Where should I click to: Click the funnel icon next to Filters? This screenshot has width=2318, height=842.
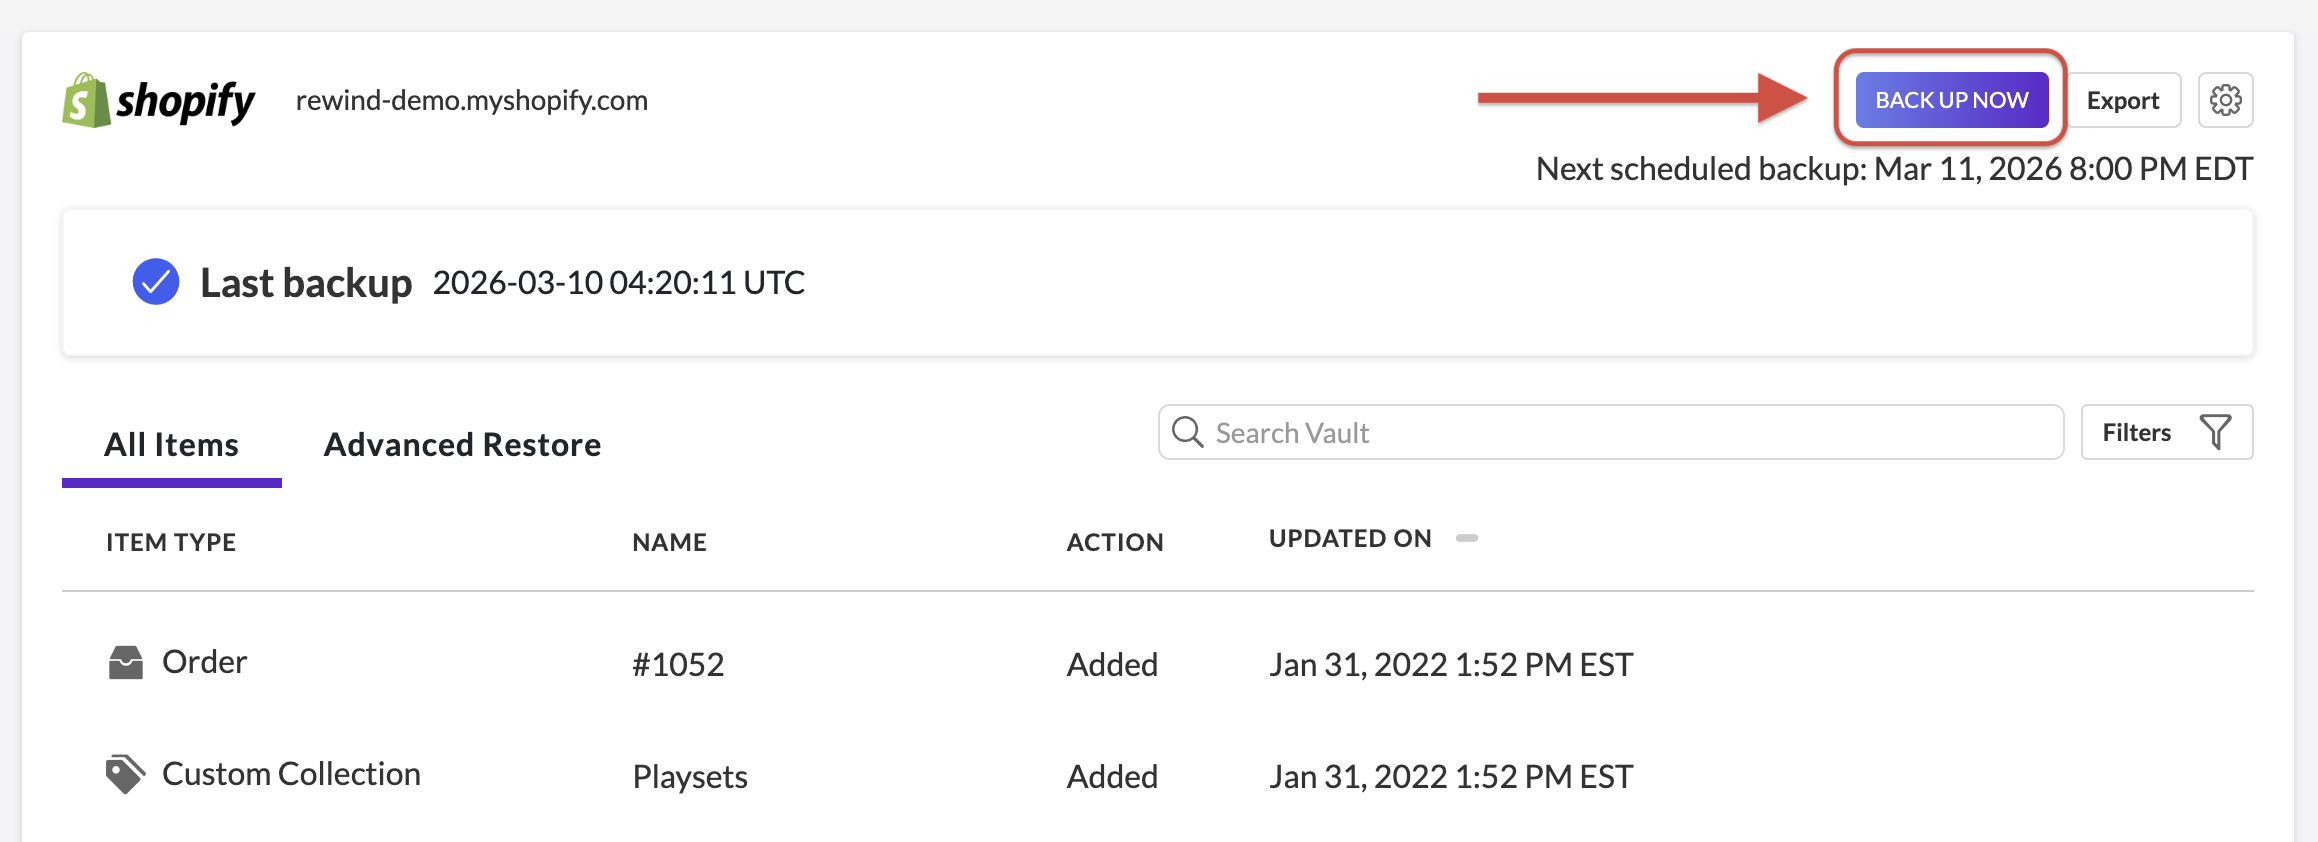click(2215, 431)
